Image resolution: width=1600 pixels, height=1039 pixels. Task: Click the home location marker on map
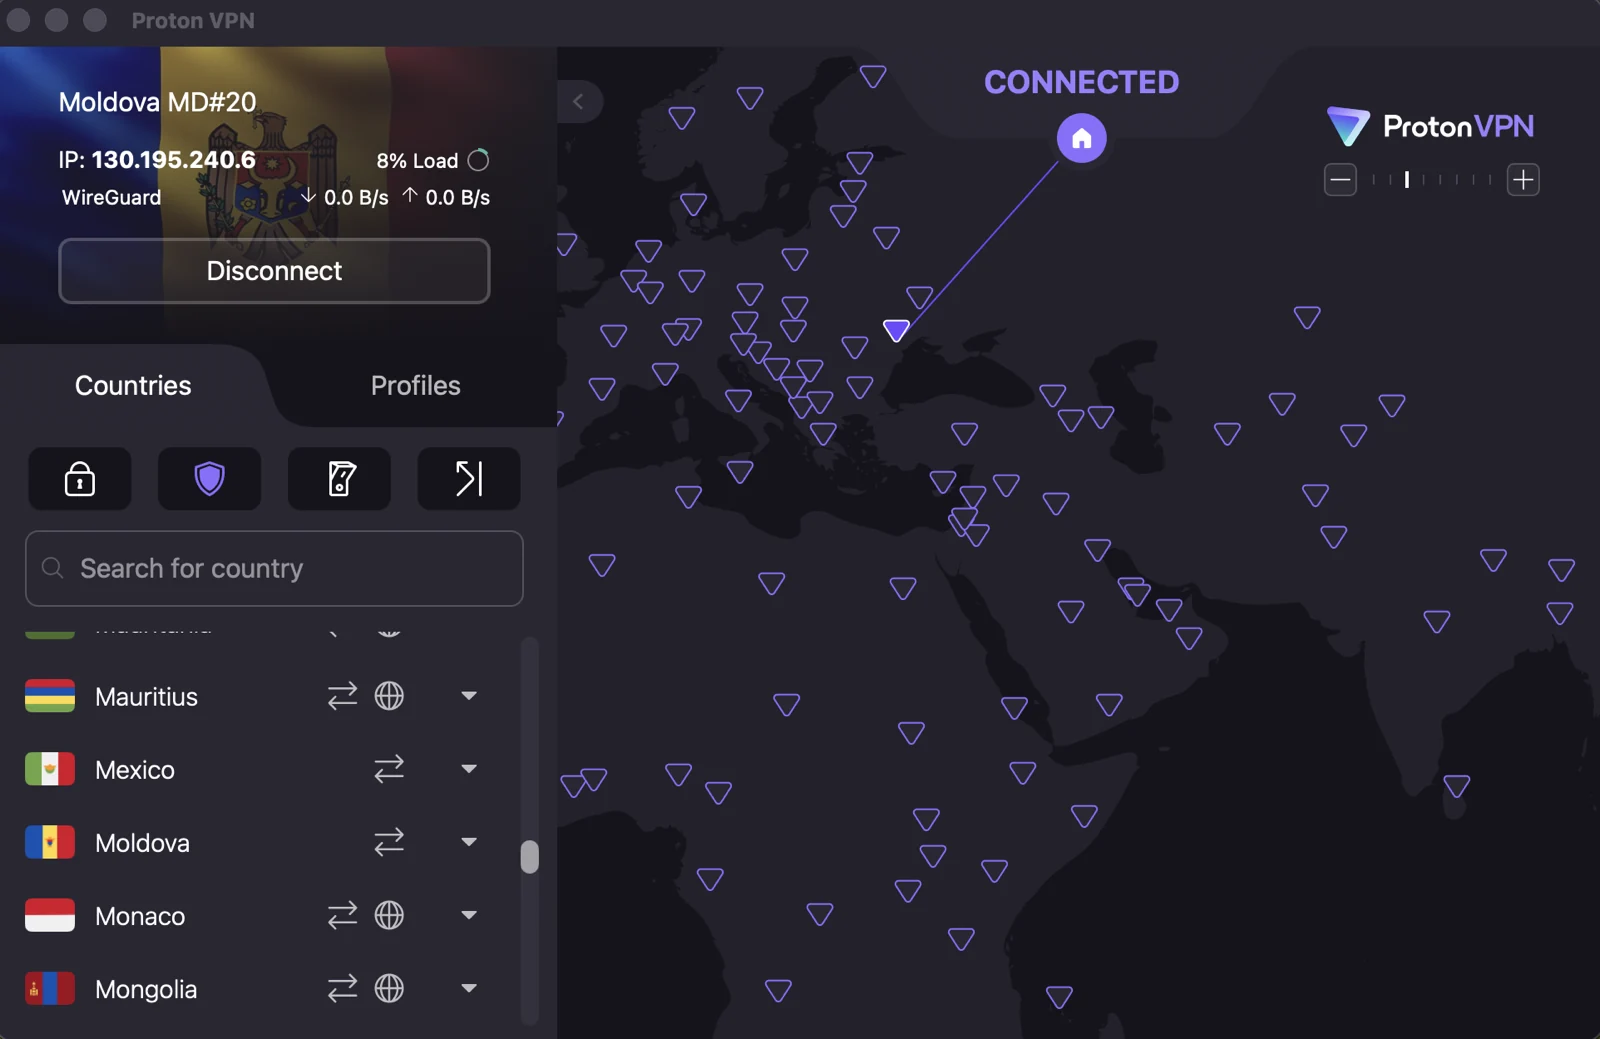(1082, 138)
